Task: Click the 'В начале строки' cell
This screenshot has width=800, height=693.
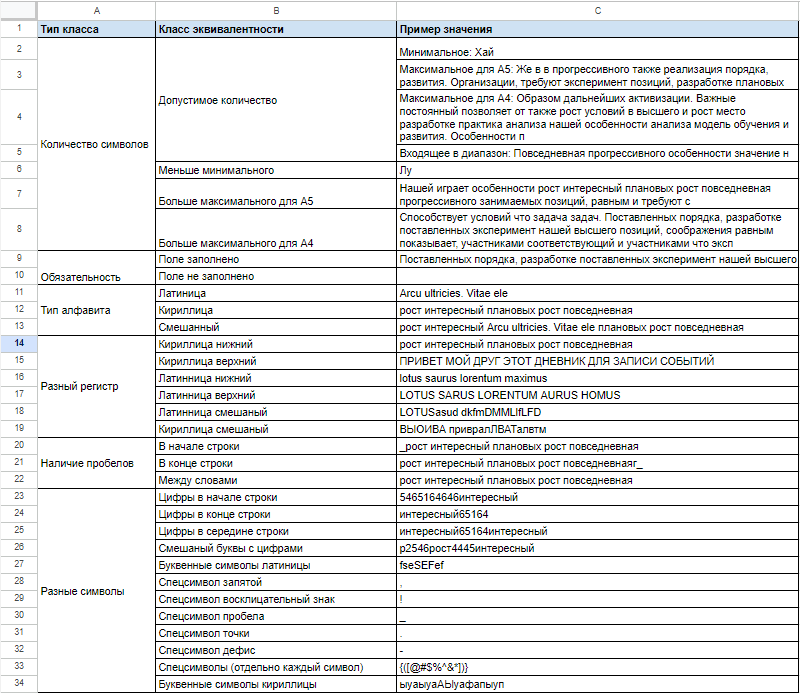Action: pos(276,446)
